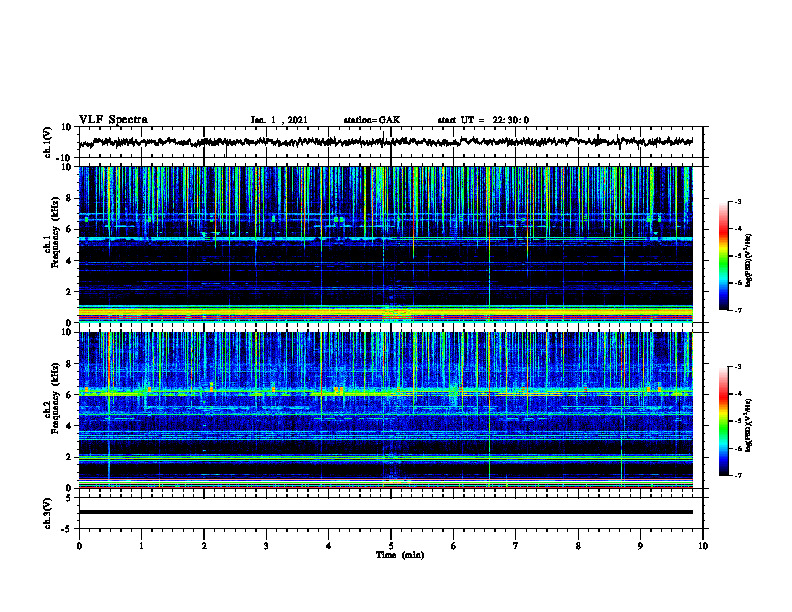Click time axis tick label "7"

tap(516, 546)
